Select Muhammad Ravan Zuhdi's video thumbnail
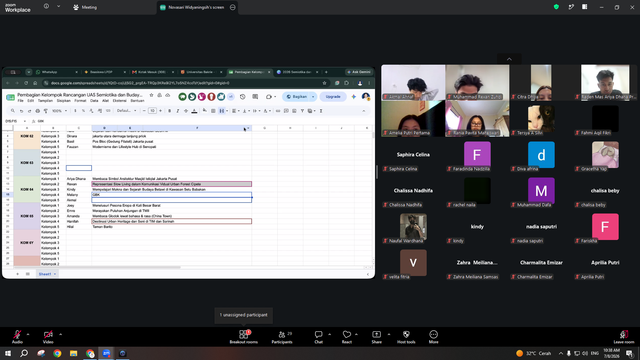The height and width of the screenshot is (360, 640). coord(477,82)
